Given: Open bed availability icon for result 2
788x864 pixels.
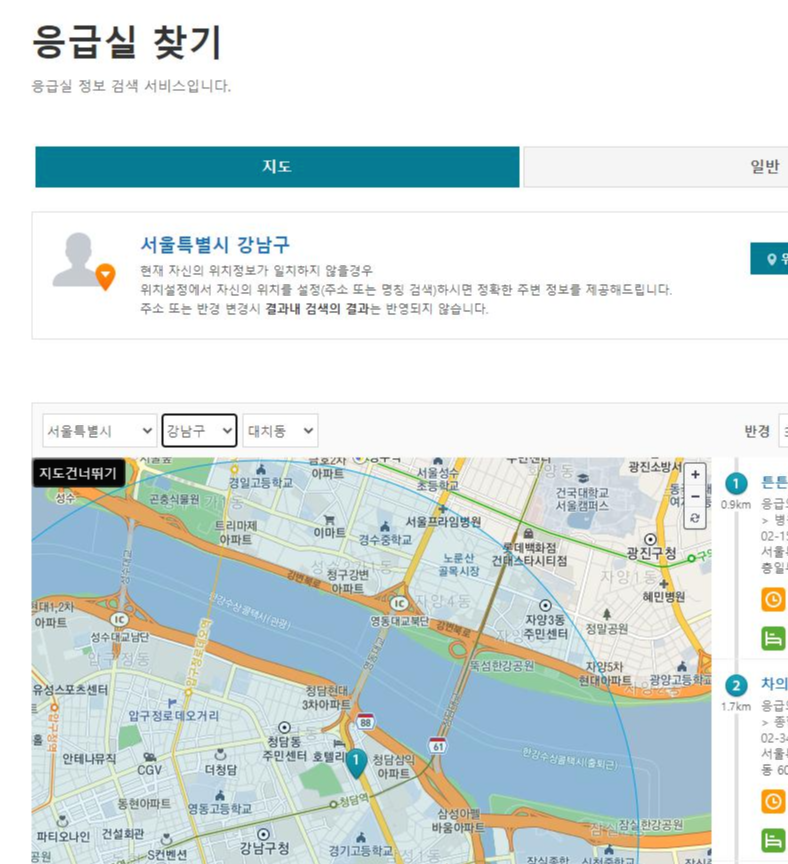Looking at the screenshot, I should (773, 840).
